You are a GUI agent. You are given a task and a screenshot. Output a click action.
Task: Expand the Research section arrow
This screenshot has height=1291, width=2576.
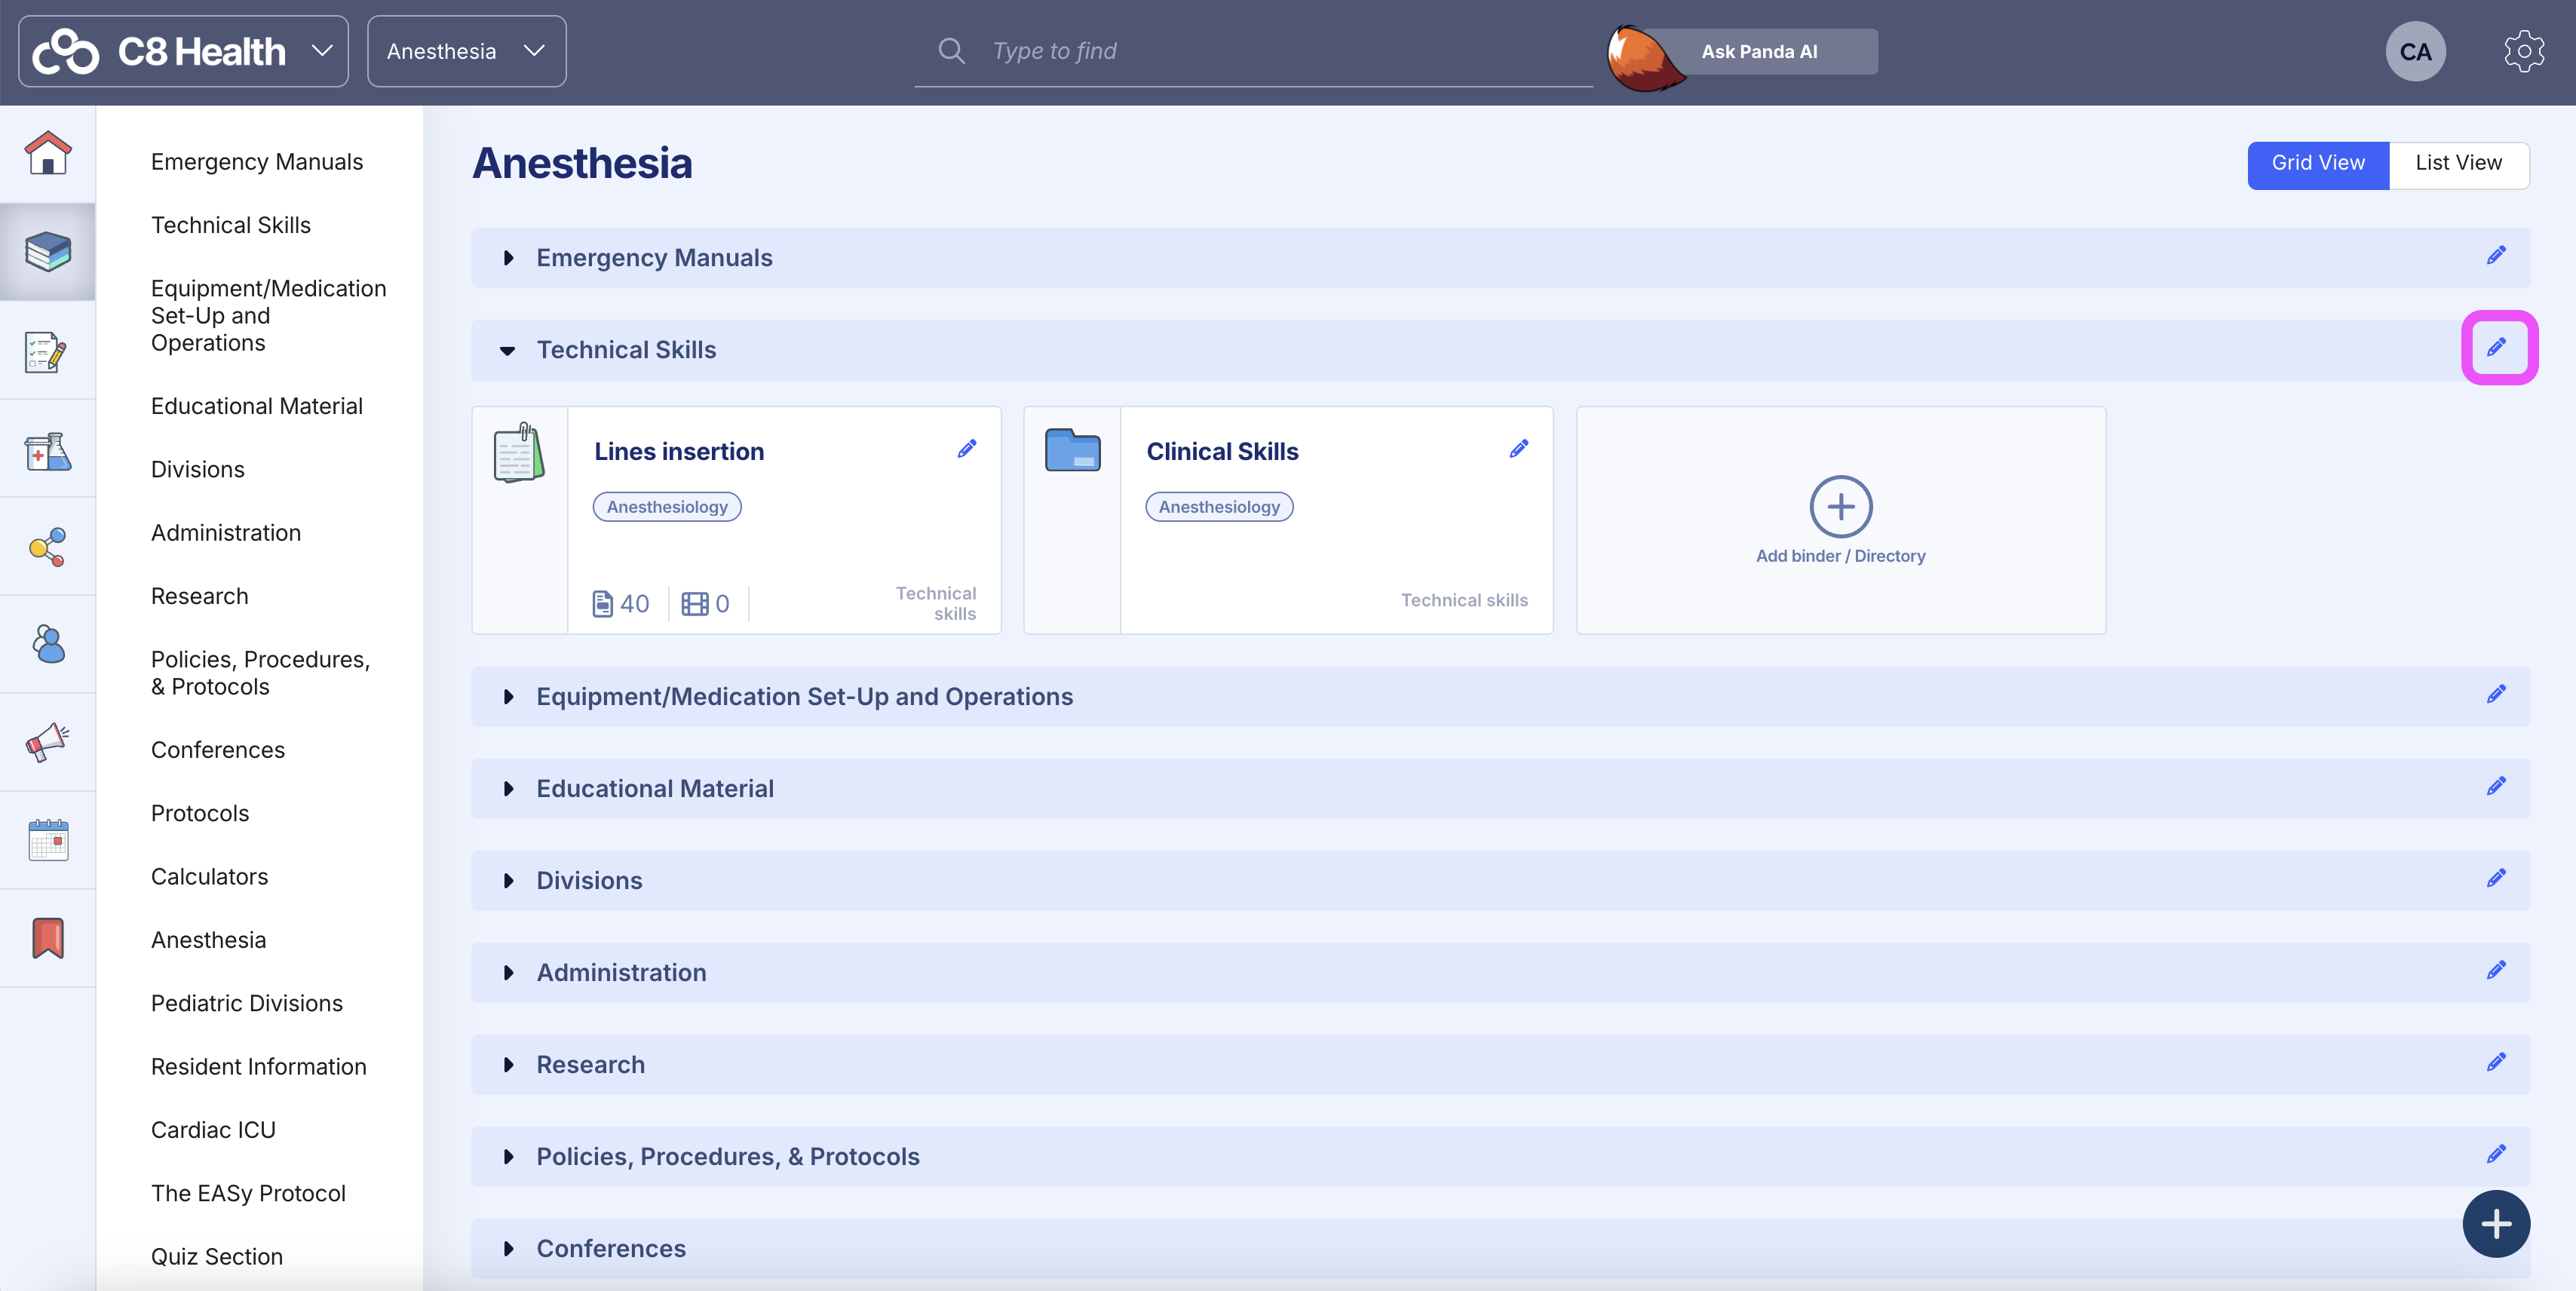tap(508, 1065)
